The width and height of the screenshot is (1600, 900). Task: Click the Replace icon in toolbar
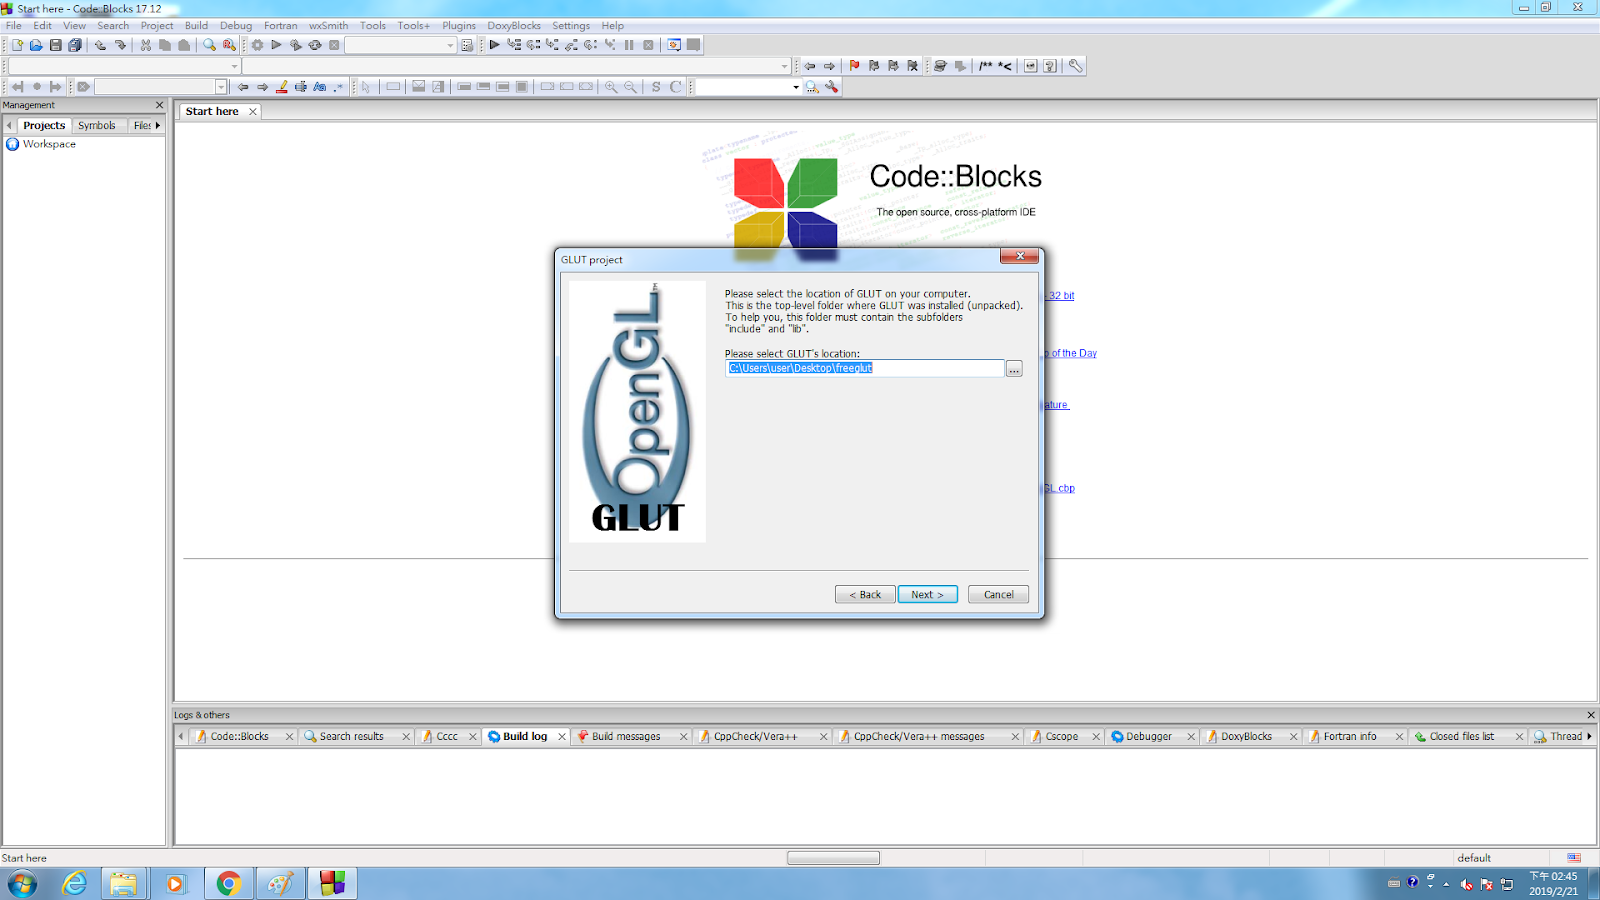click(229, 45)
